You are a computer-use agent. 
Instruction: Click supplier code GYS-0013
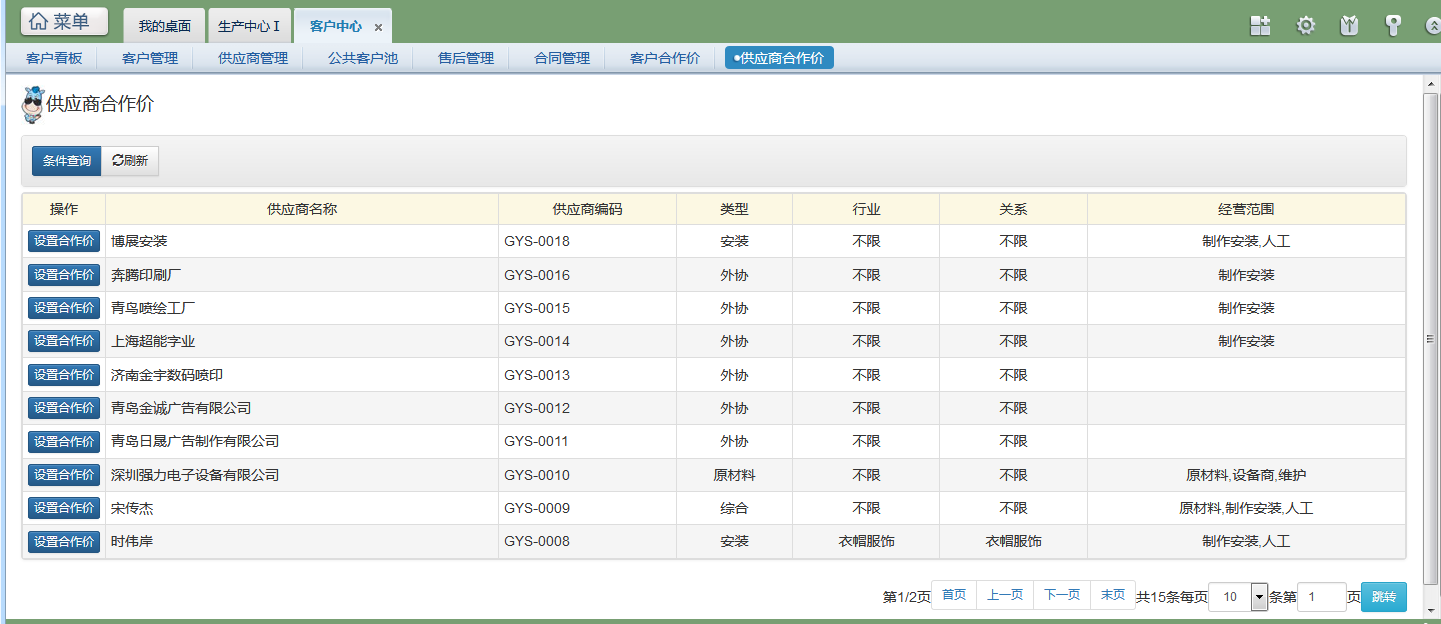[537, 375]
